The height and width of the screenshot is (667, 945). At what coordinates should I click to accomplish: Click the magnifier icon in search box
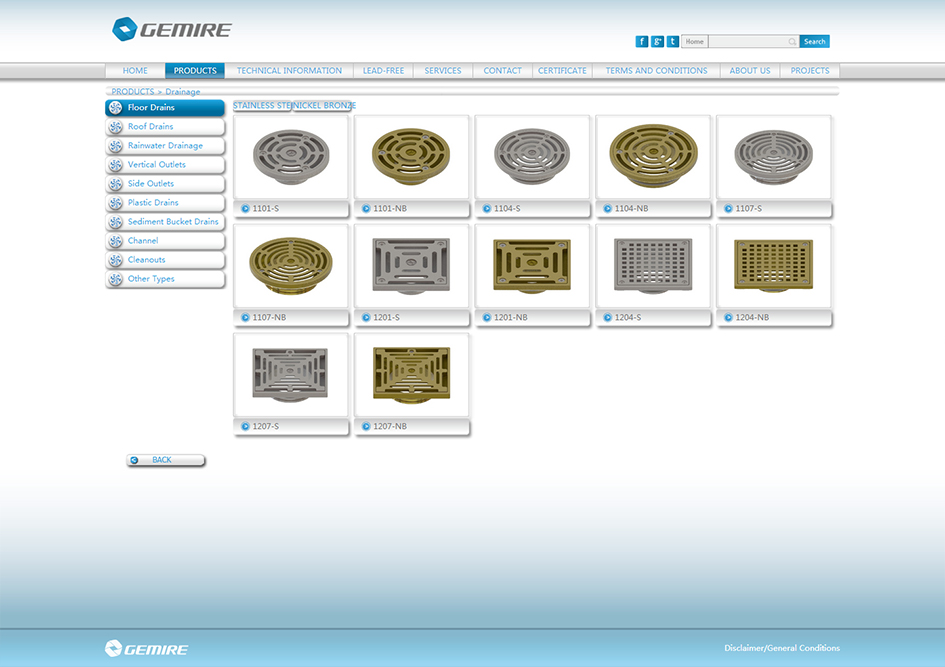pos(792,42)
